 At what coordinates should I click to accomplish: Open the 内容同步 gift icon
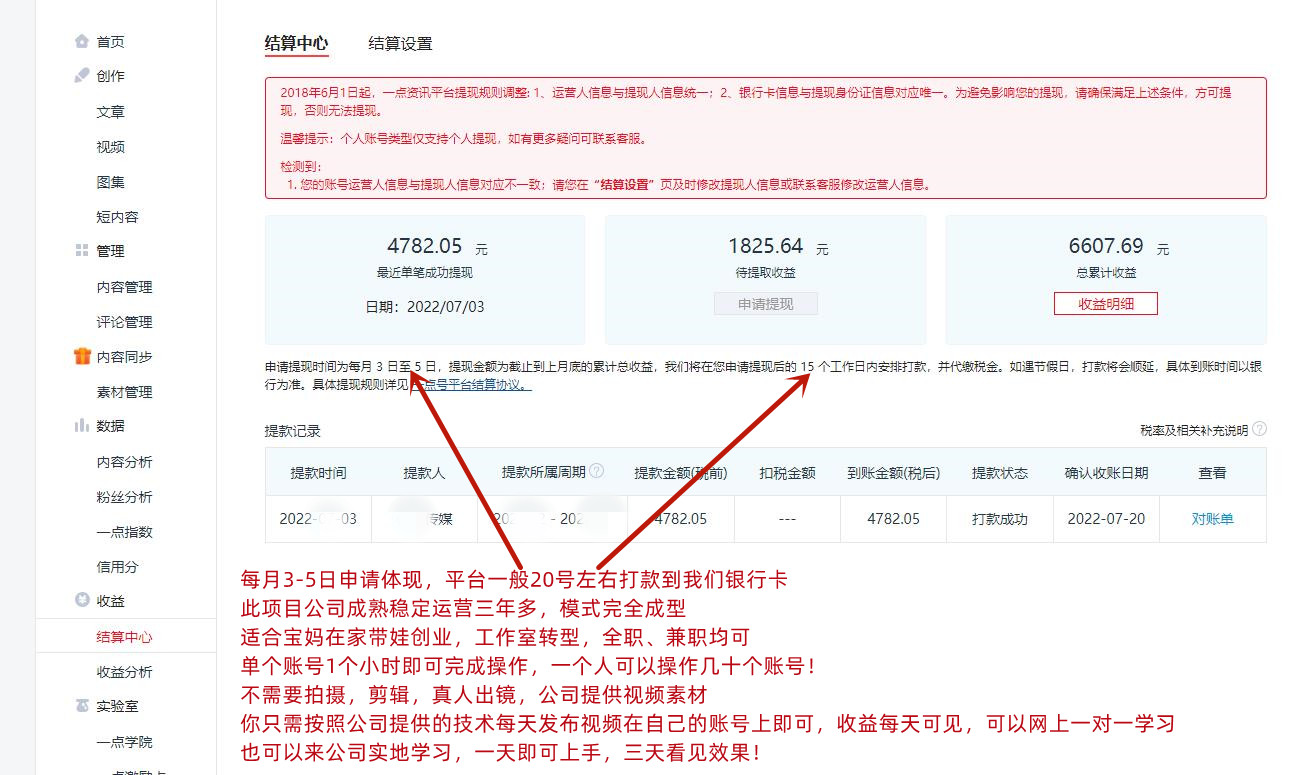tap(83, 356)
